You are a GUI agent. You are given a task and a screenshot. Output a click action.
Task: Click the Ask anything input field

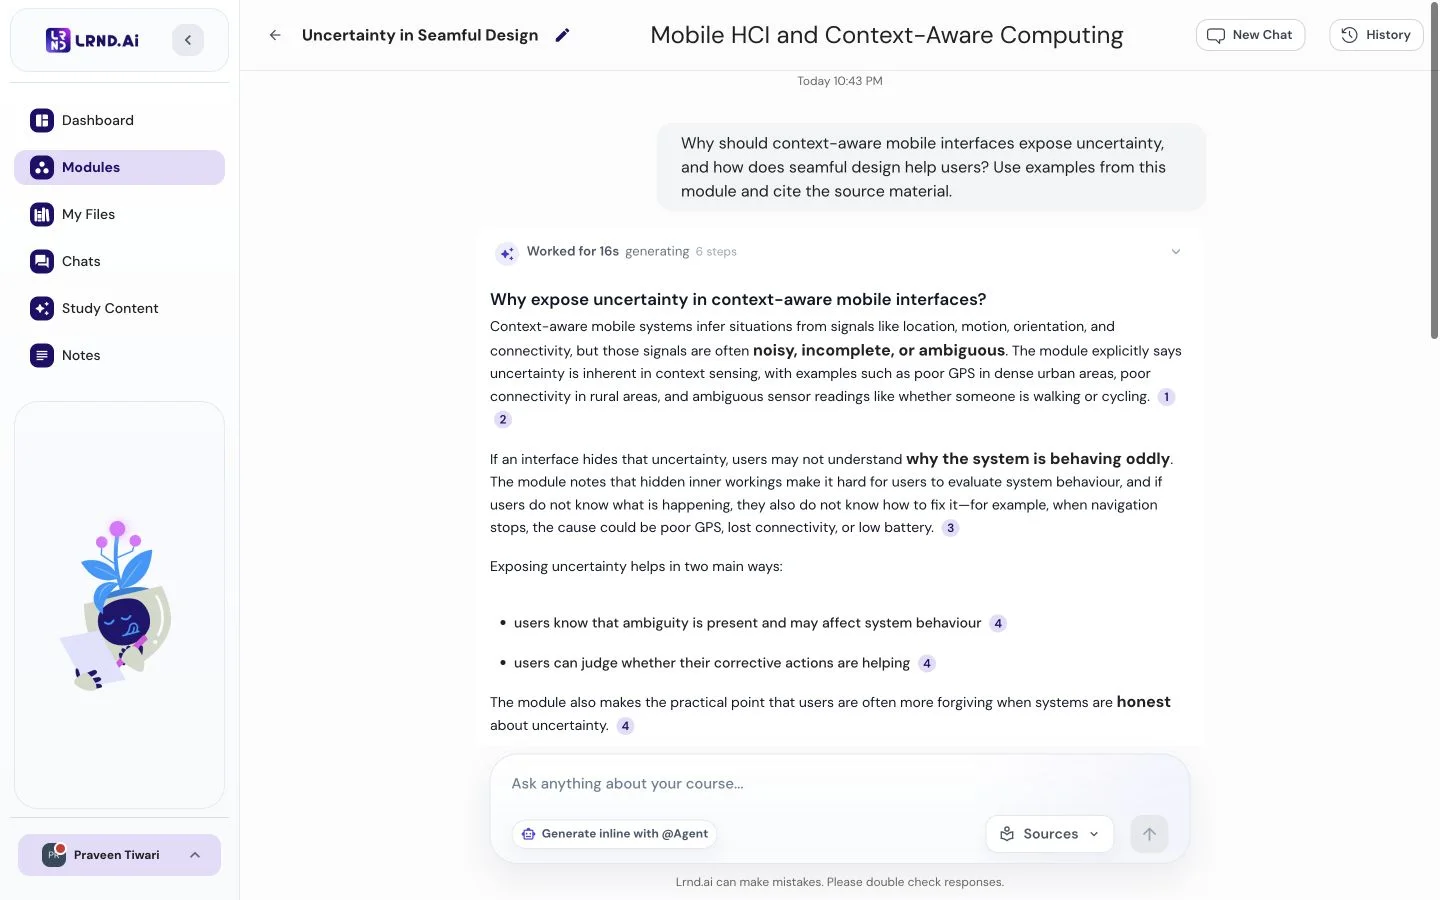840,784
